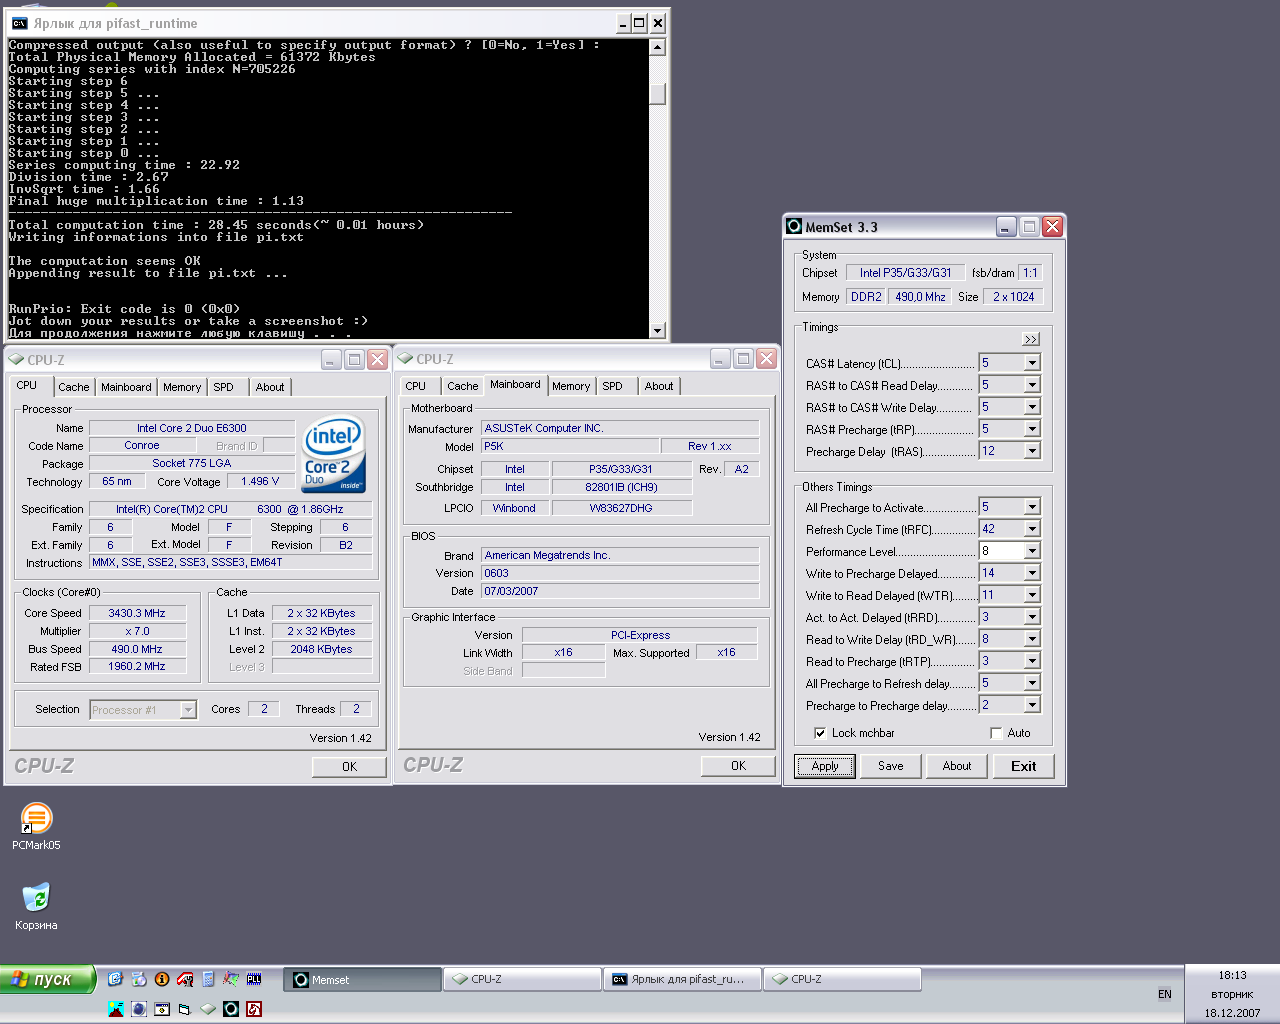Click the console vertical scrollbar thumb
This screenshot has height=1024, width=1280.
[657, 93]
